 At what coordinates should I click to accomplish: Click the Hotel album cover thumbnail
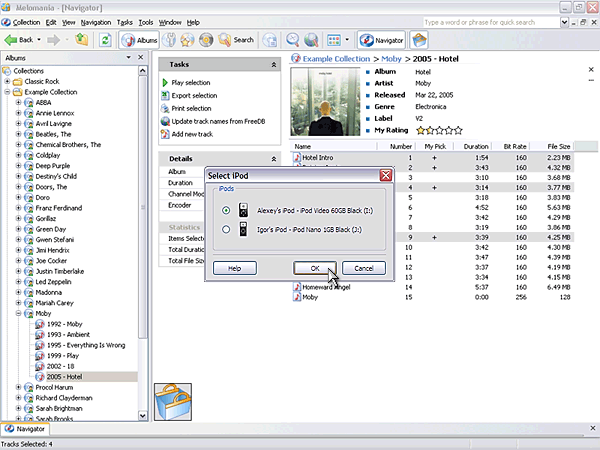[x=325, y=102]
